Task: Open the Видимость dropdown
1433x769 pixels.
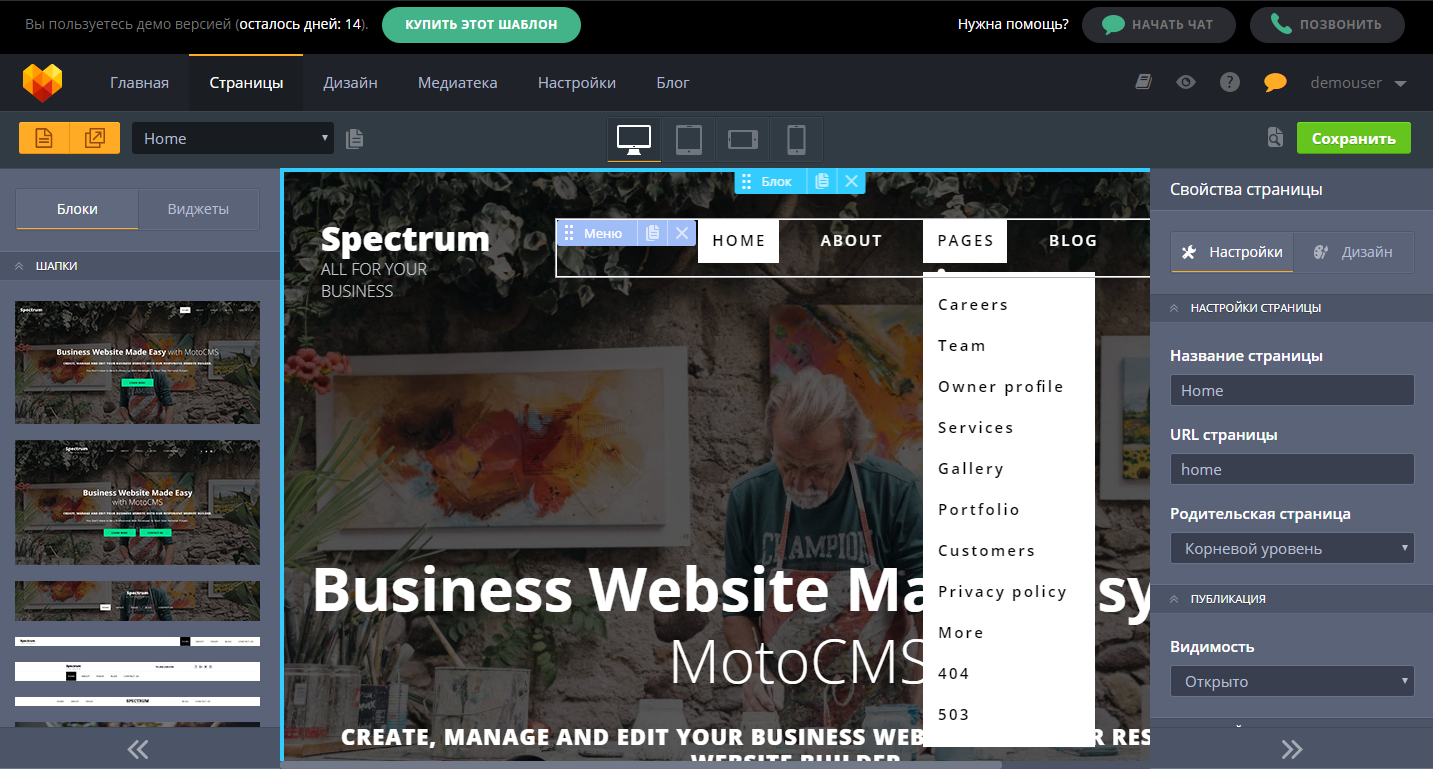Action: point(1291,681)
